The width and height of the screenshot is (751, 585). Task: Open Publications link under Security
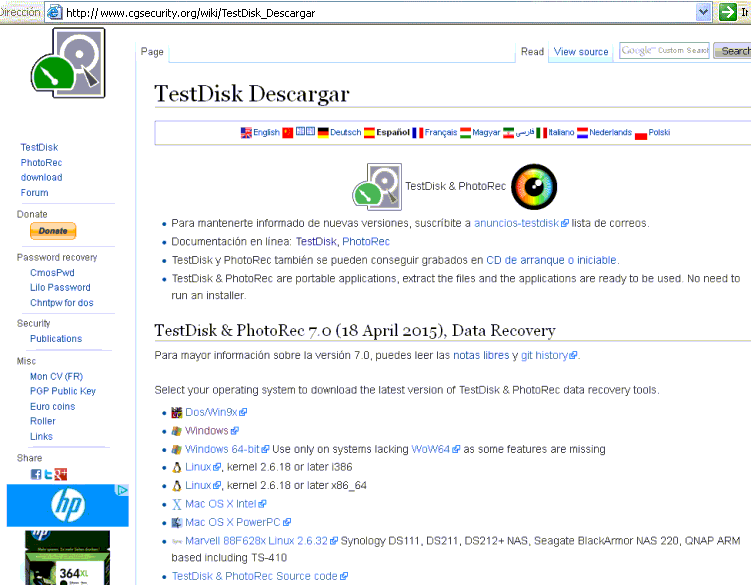point(56,339)
